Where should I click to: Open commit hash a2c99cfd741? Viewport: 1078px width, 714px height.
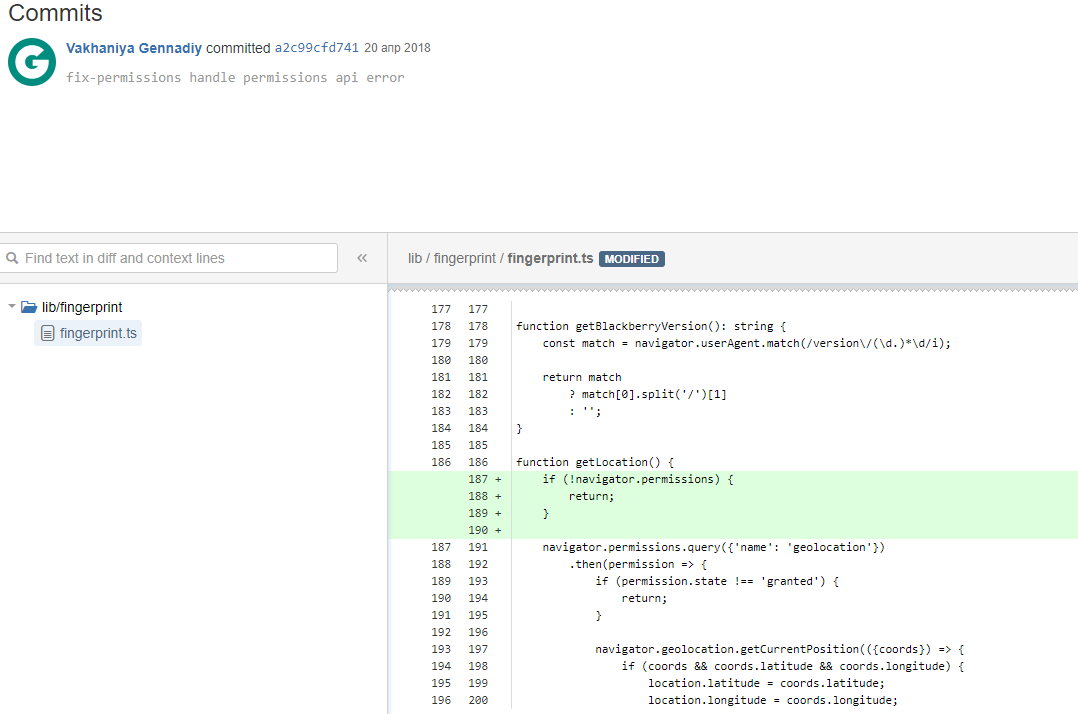(x=316, y=47)
